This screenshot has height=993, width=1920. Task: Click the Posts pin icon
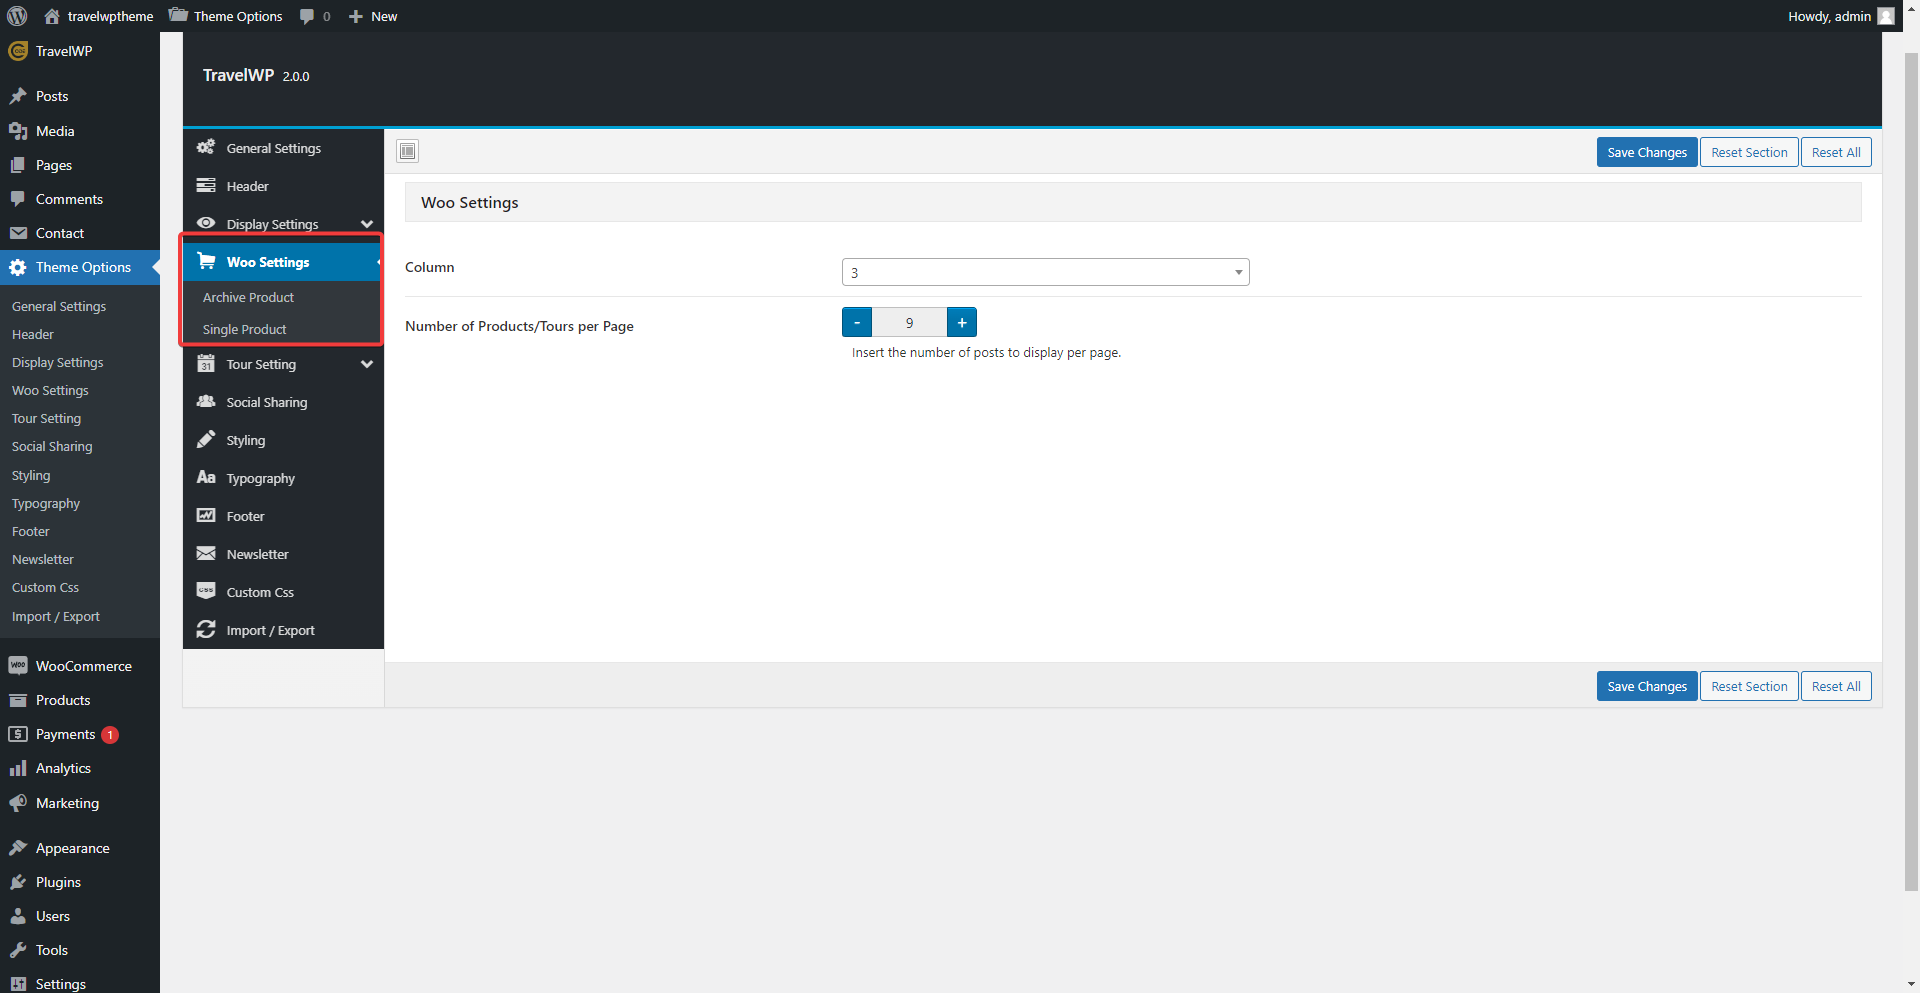17,96
